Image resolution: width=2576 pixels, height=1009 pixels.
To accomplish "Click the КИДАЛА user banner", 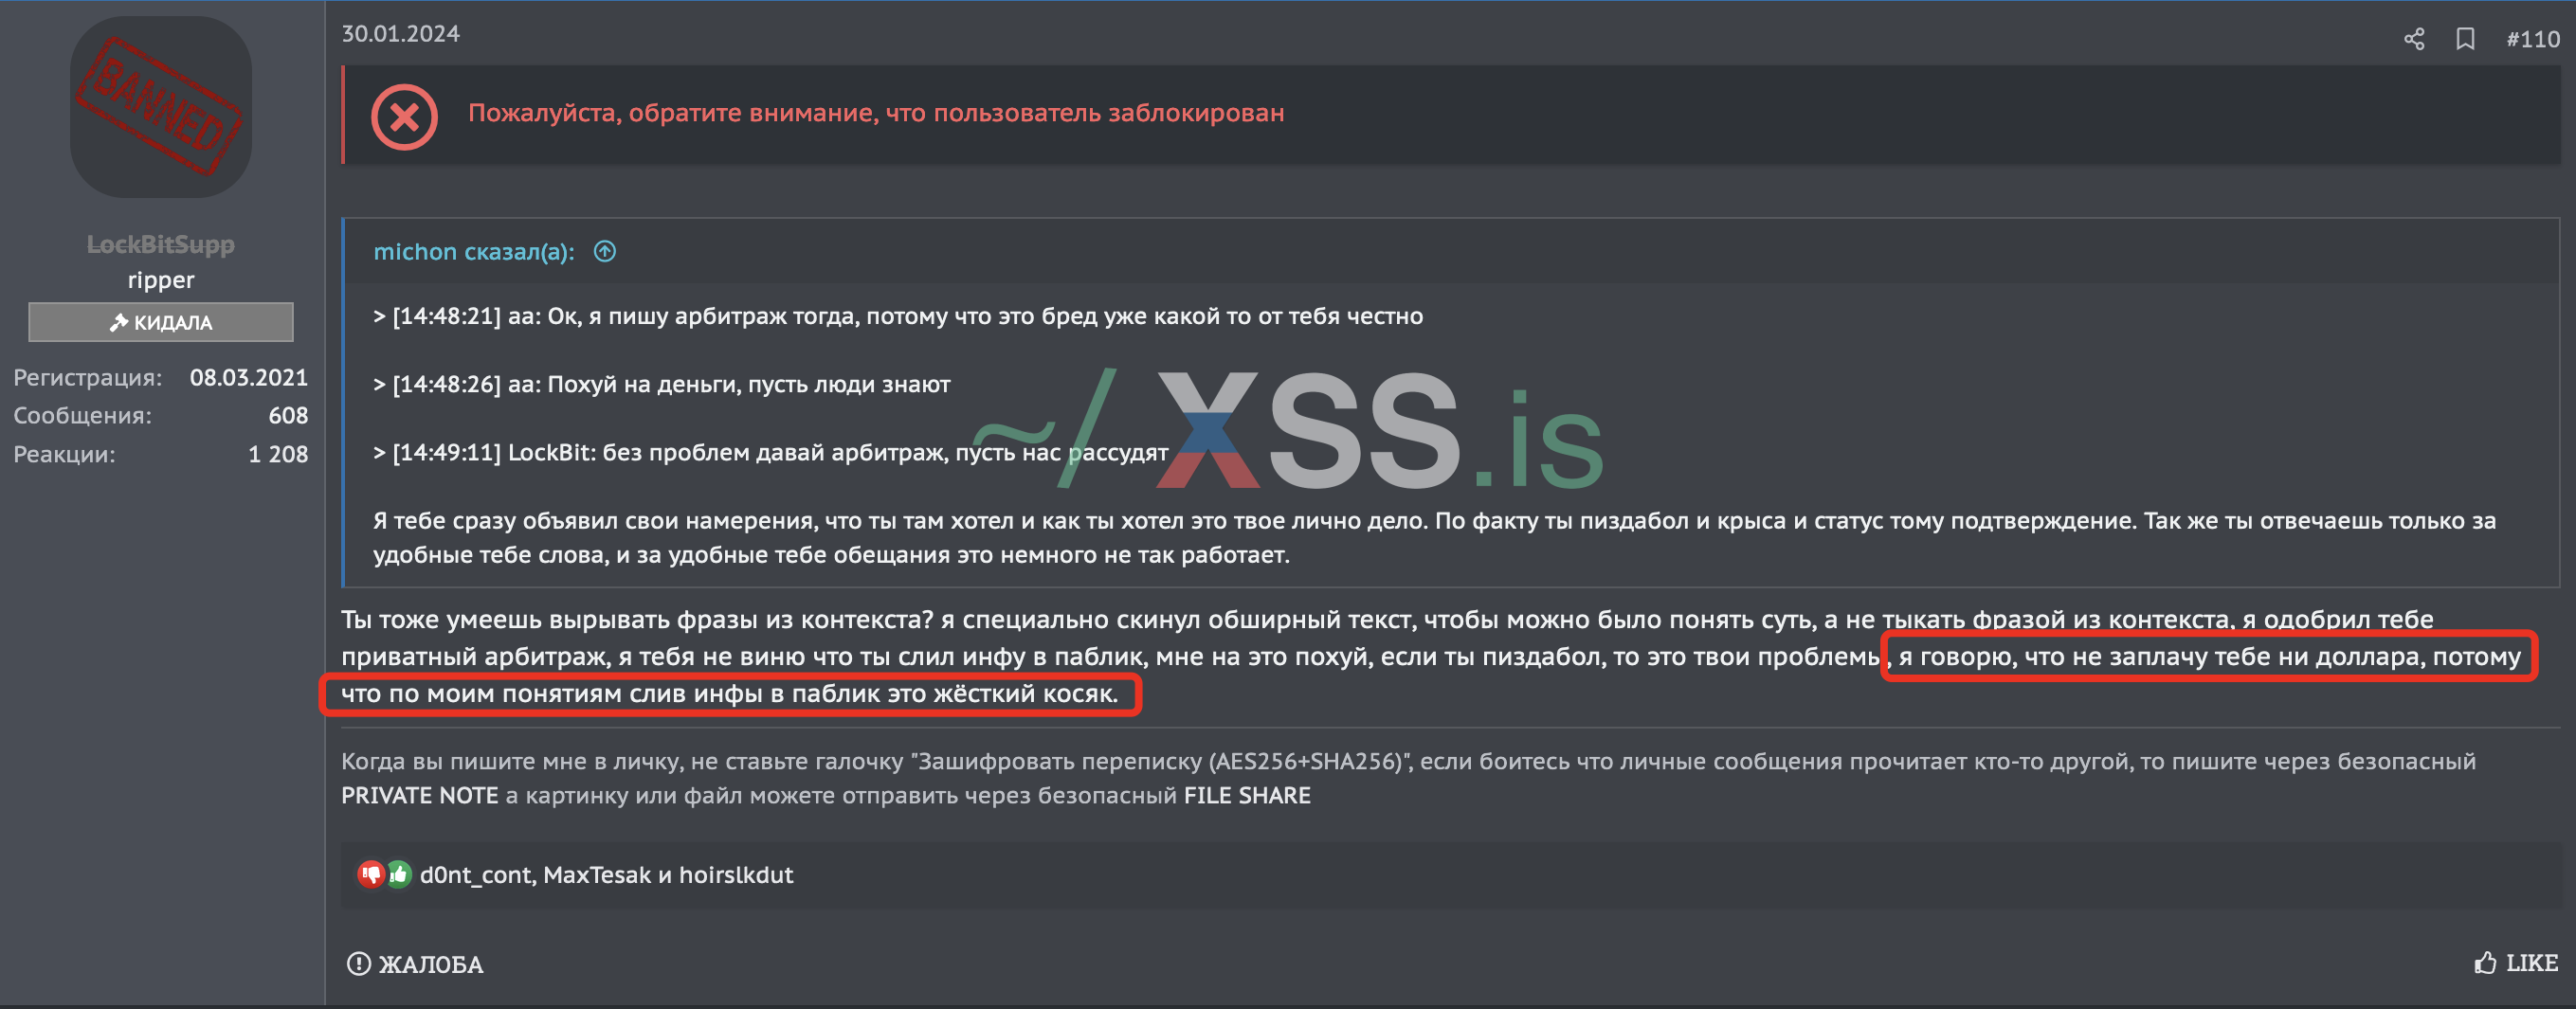I will pos(160,322).
